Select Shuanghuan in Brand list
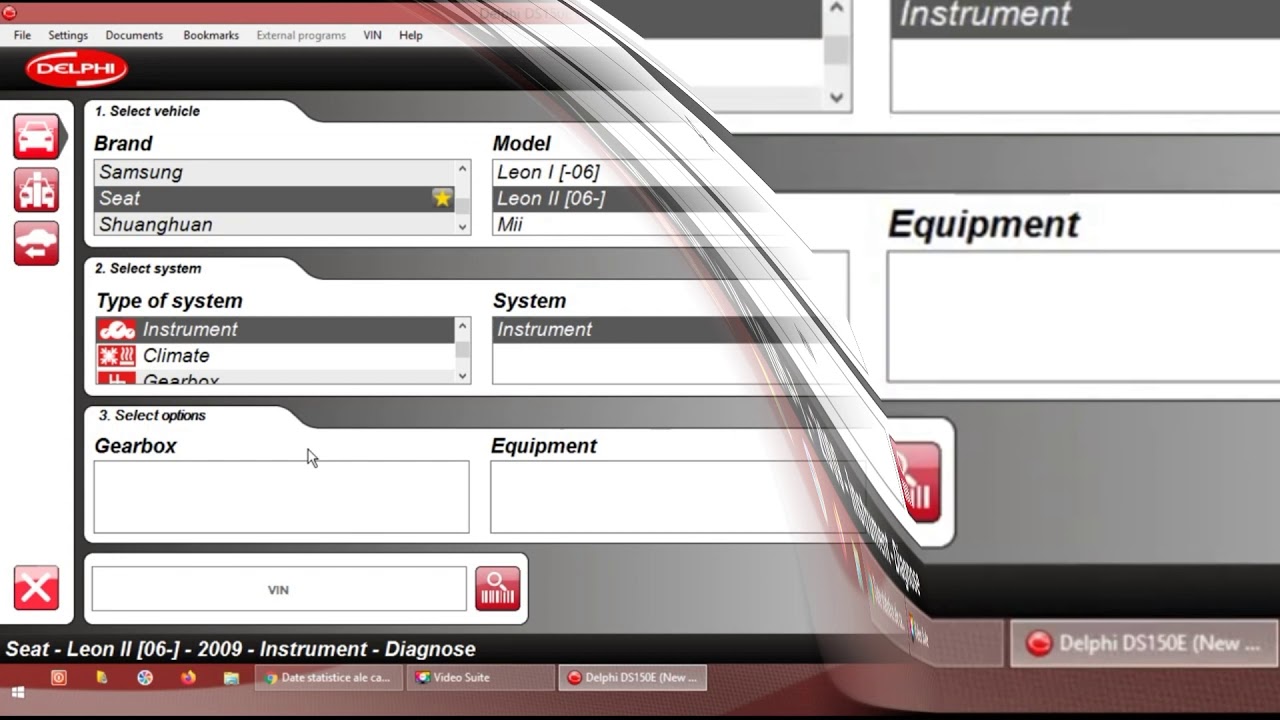This screenshot has width=1280, height=720. point(274,224)
